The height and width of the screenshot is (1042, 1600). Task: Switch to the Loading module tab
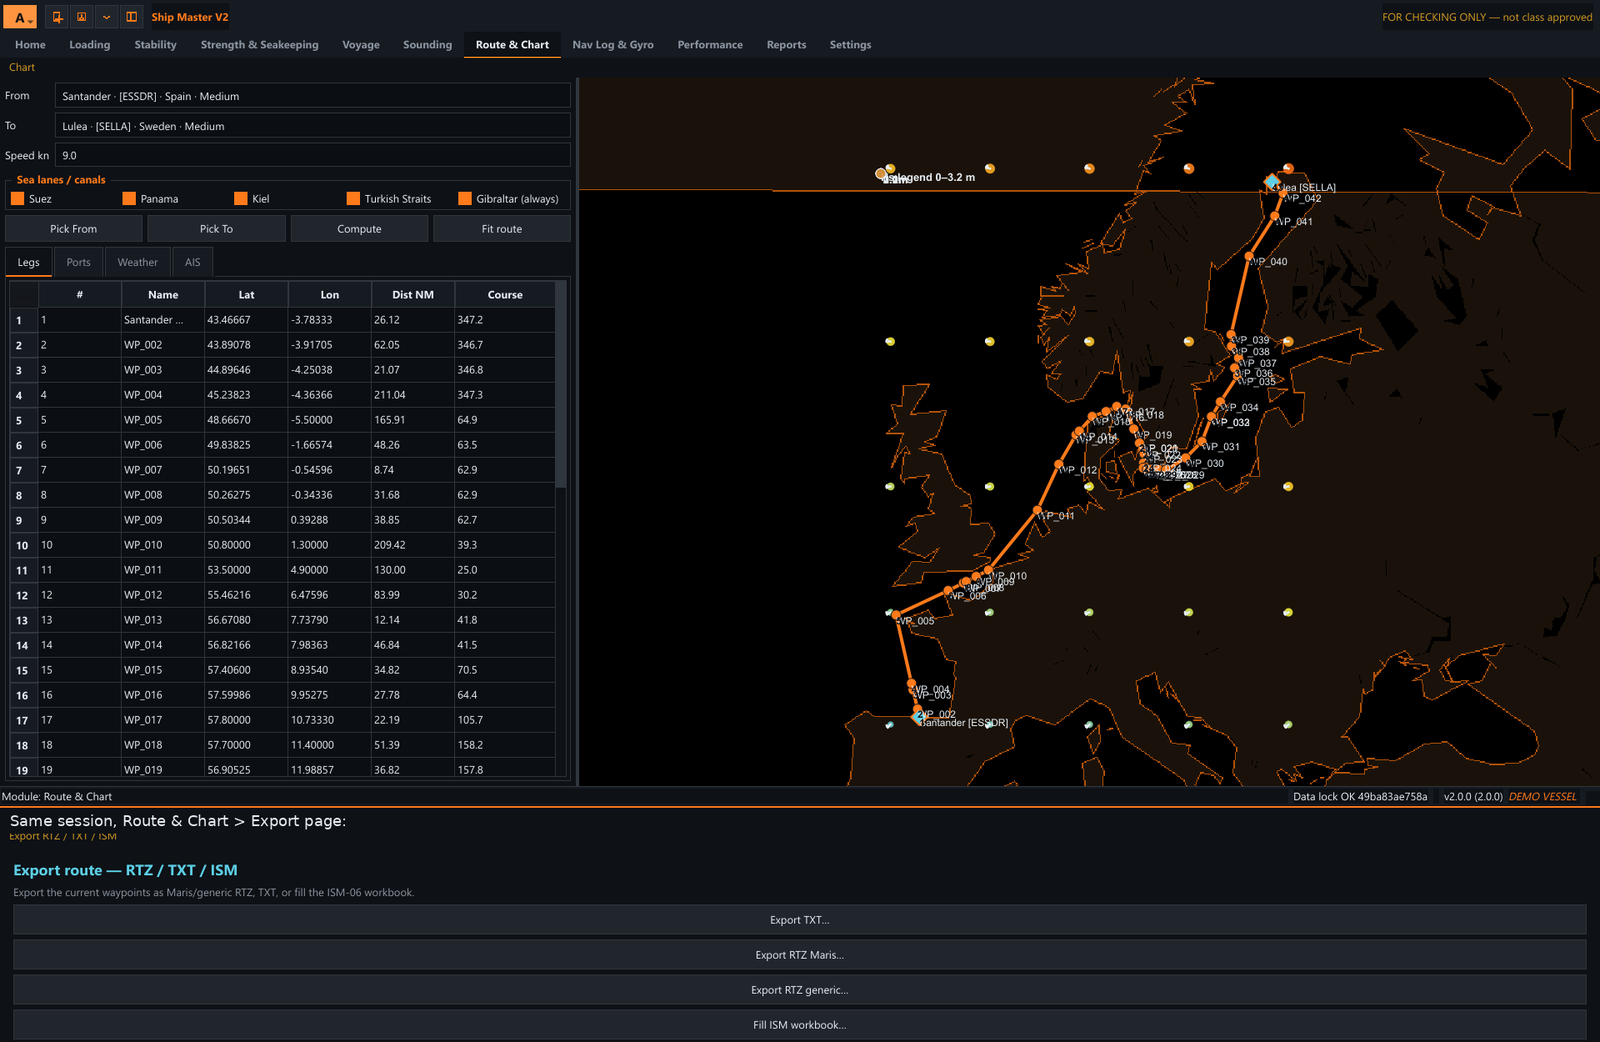point(90,45)
